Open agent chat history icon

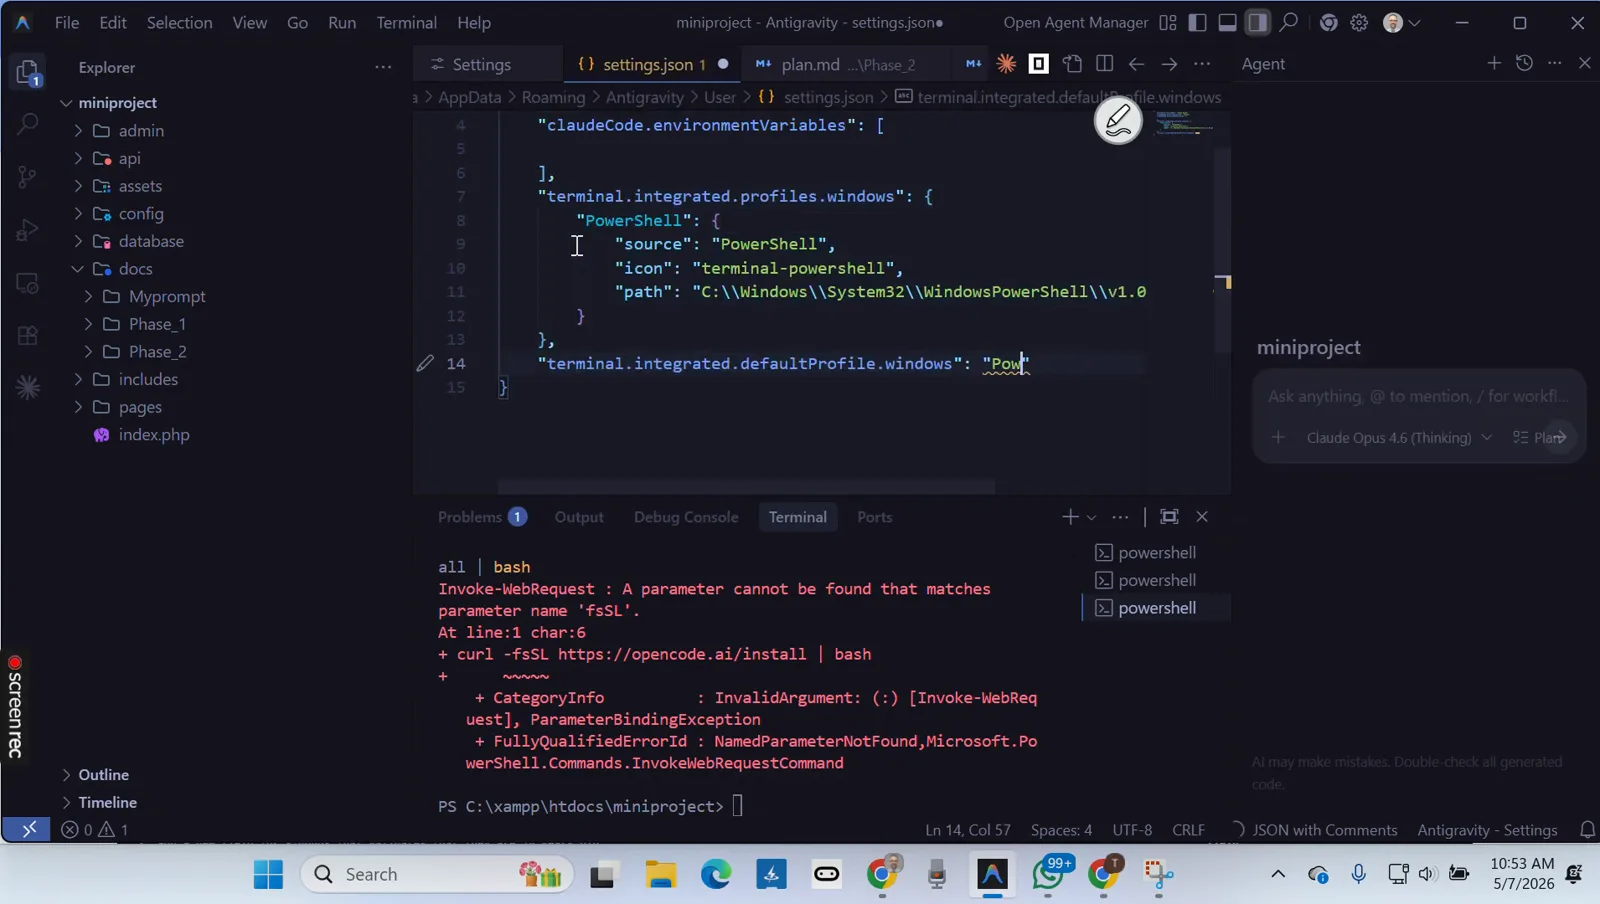(x=1524, y=63)
